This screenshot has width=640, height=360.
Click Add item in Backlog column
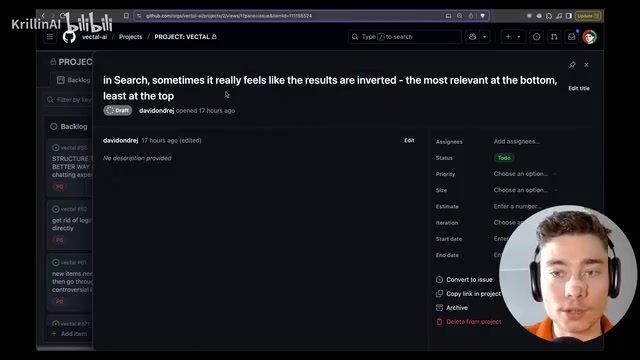[69, 333]
